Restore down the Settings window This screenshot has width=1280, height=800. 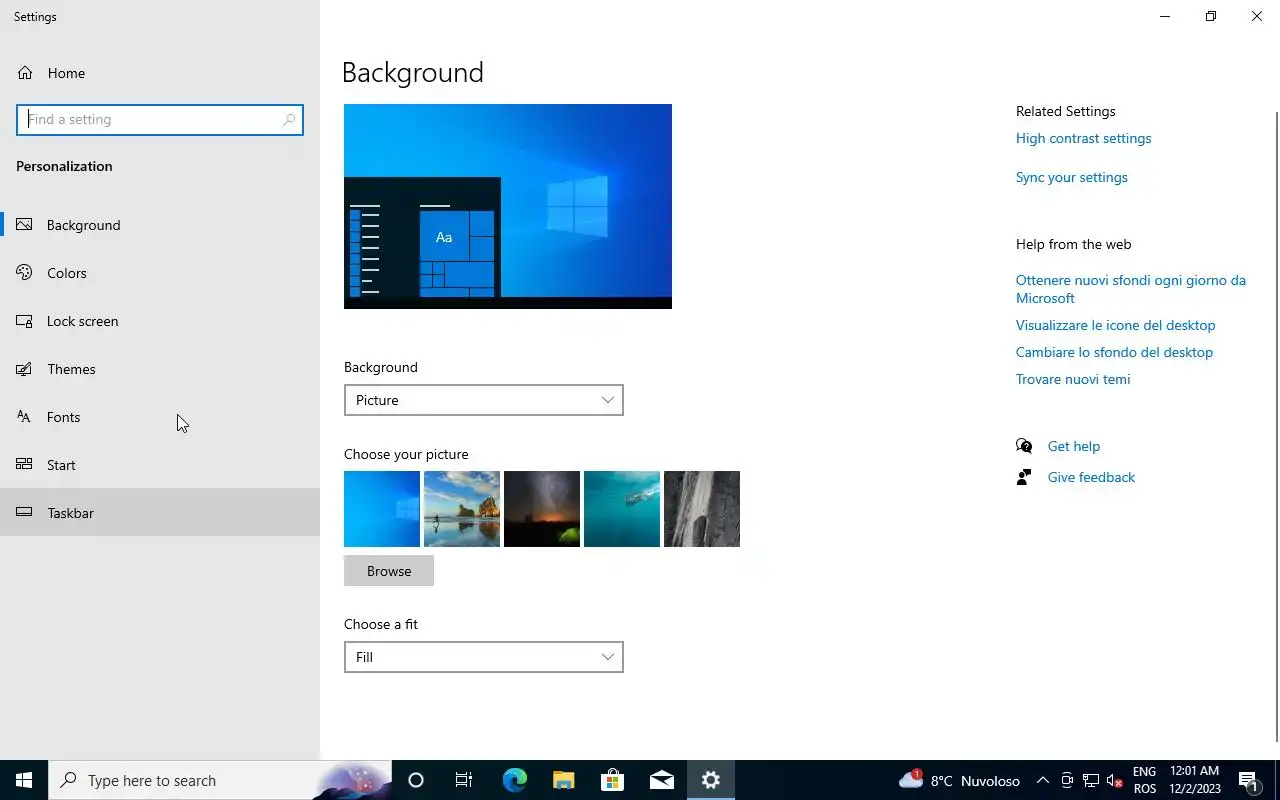click(x=1211, y=16)
